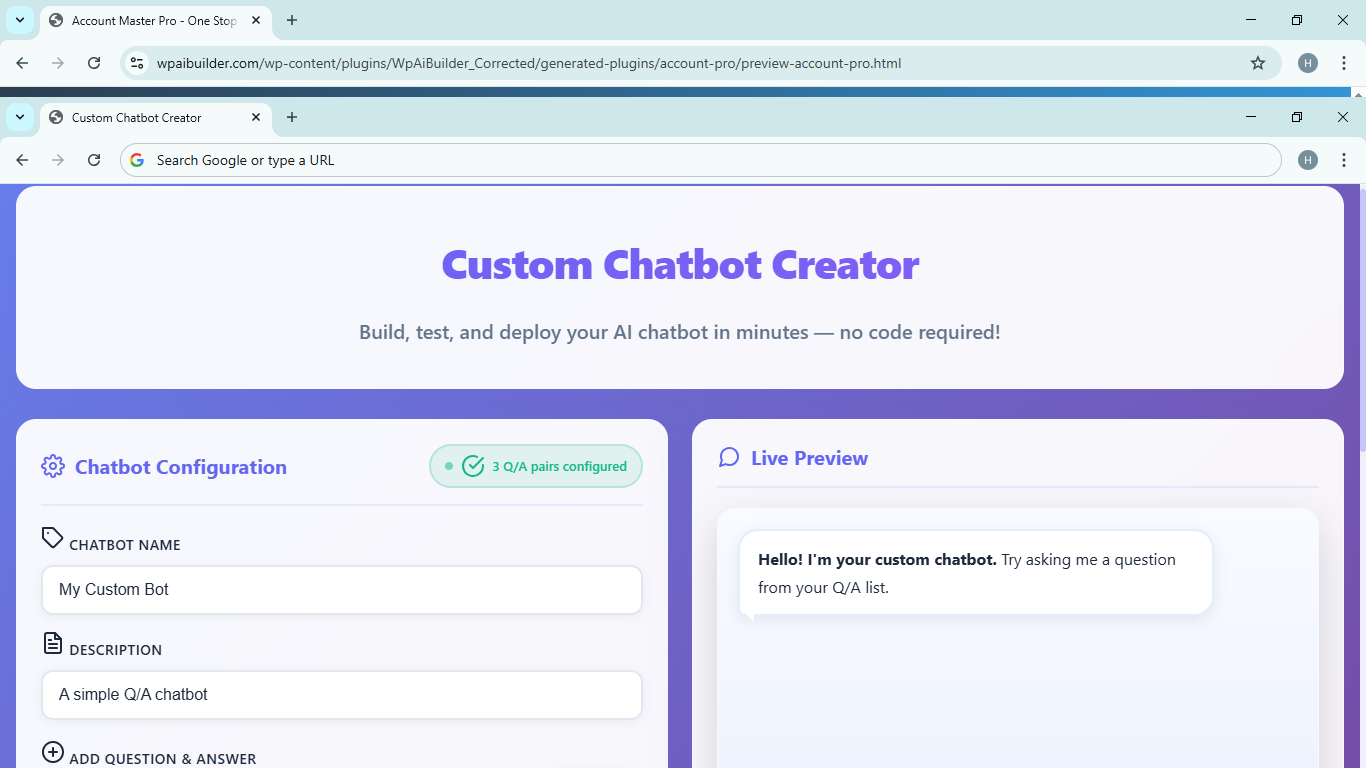
Task: Click the plus-circle icon beside ADD QUESTION & ANSWER
Action: 51,752
